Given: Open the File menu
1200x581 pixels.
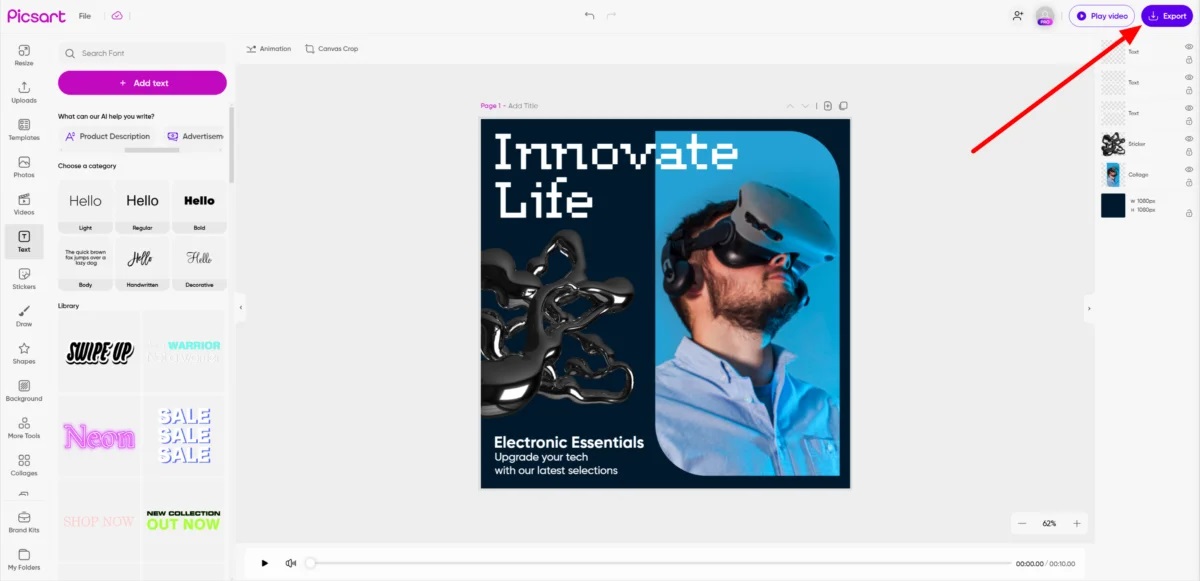Looking at the screenshot, I should [x=84, y=16].
